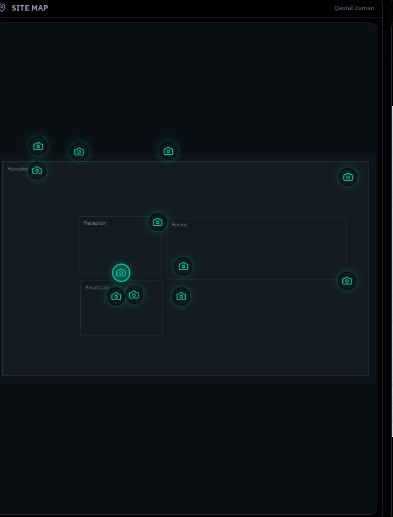The width and height of the screenshot is (393, 517).
Task: Open left camera of pair in Small Cafe
Action: [x=116, y=296]
